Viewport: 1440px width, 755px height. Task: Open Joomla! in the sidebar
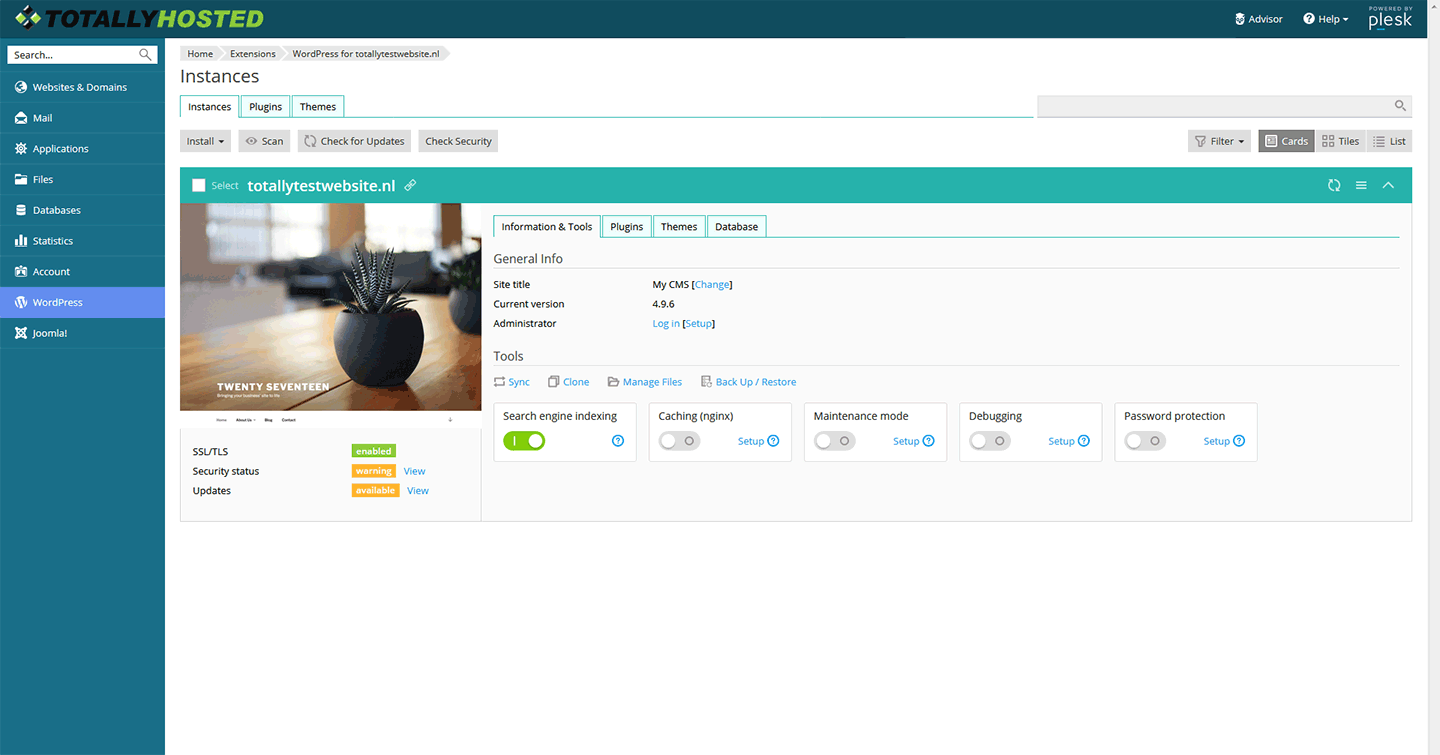49,333
